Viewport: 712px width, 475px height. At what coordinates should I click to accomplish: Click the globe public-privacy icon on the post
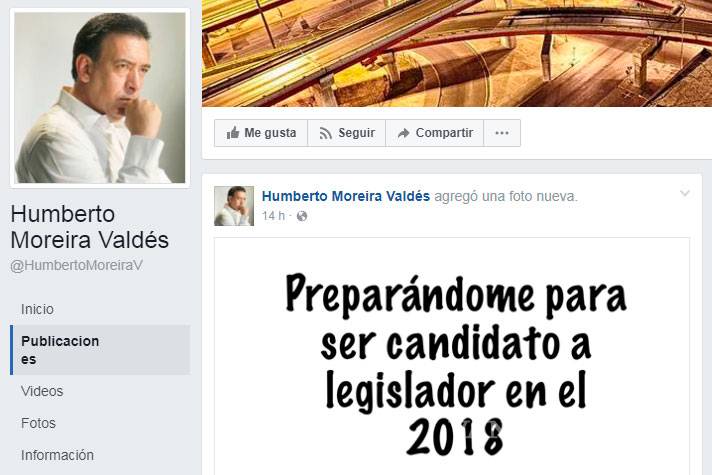point(302,216)
